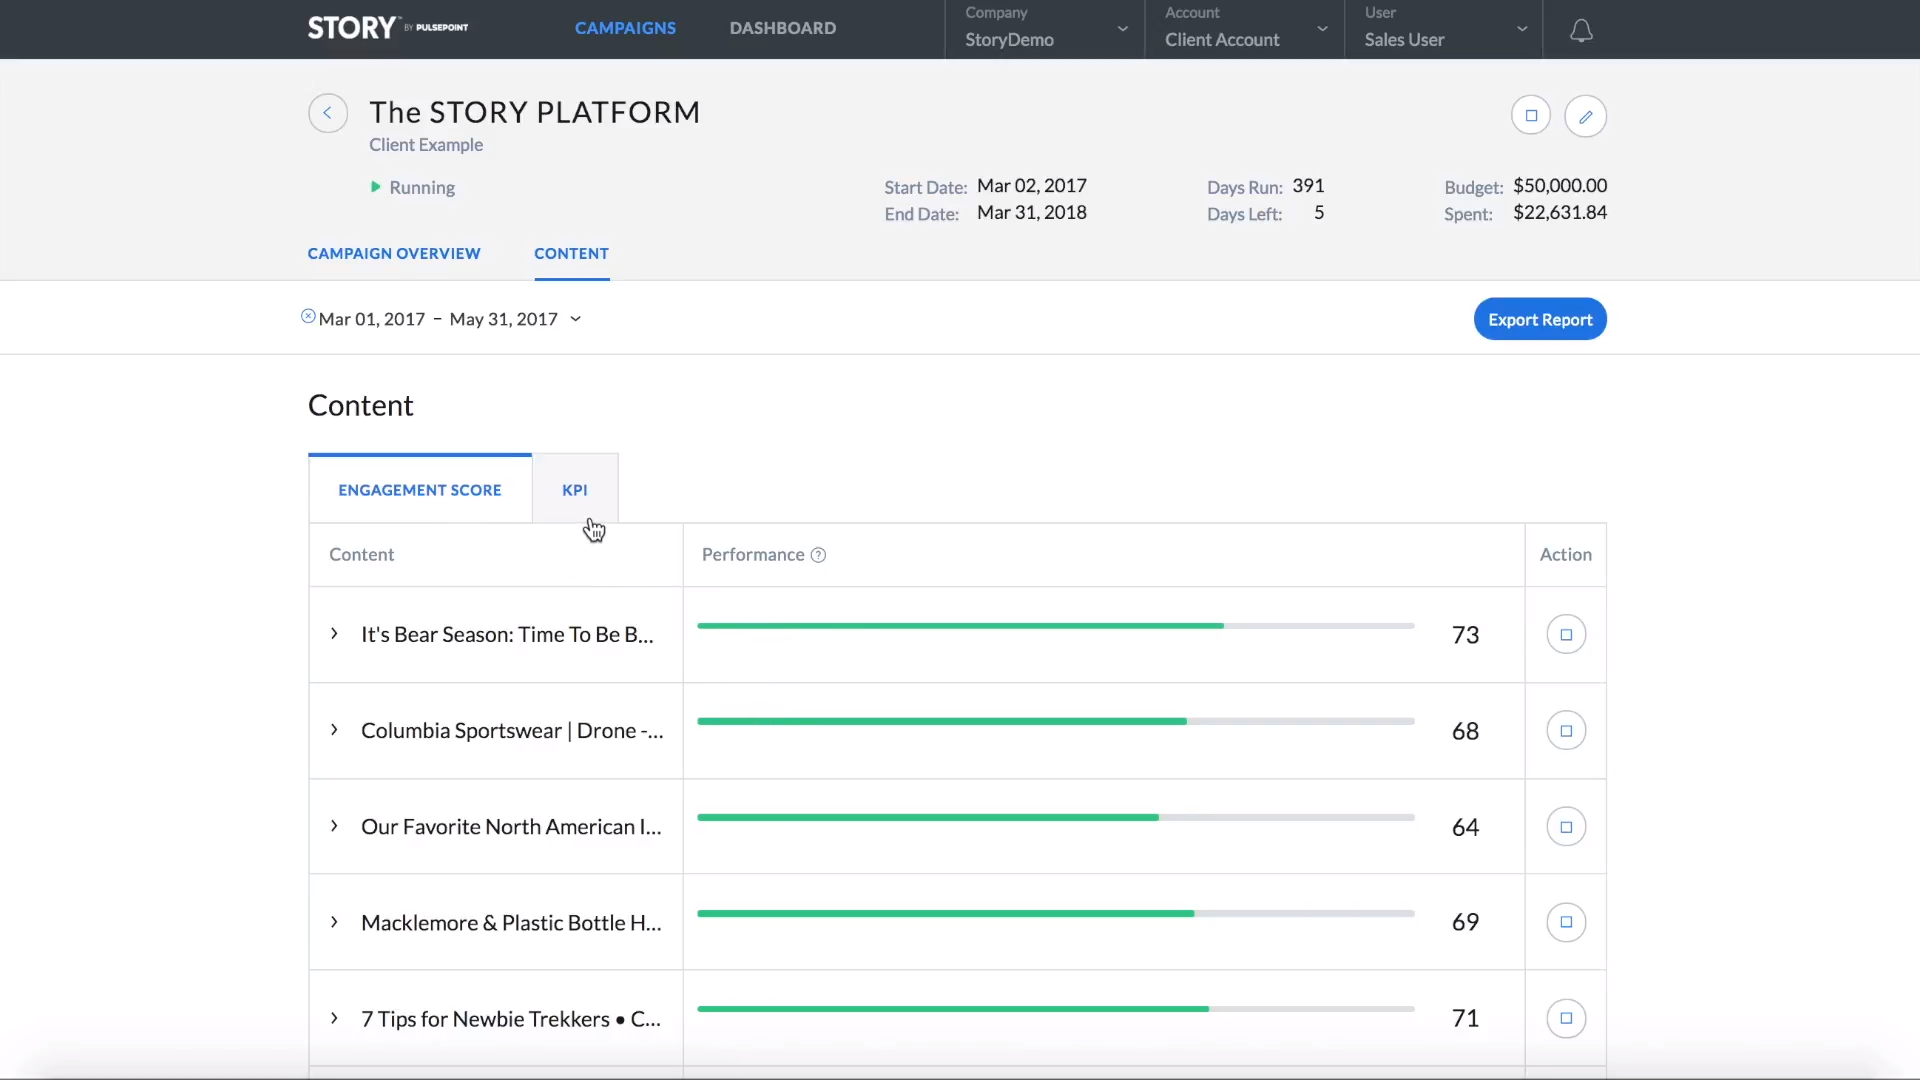The width and height of the screenshot is (1920, 1080).
Task: Switch to the CAMPAIGN OVERVIEW tab
Action: (394, 254)
